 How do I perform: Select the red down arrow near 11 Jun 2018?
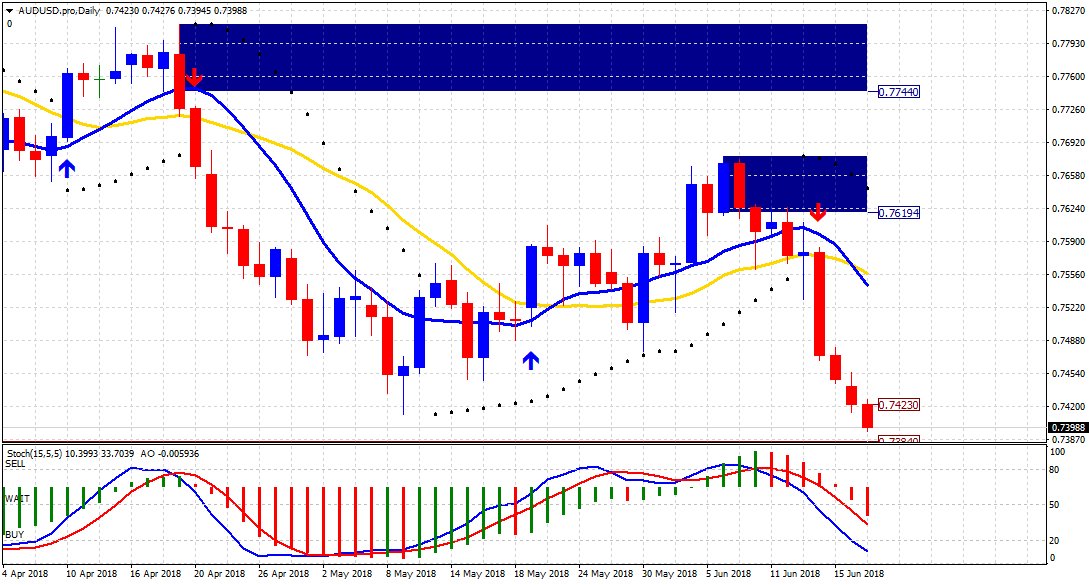click(817, 213)
